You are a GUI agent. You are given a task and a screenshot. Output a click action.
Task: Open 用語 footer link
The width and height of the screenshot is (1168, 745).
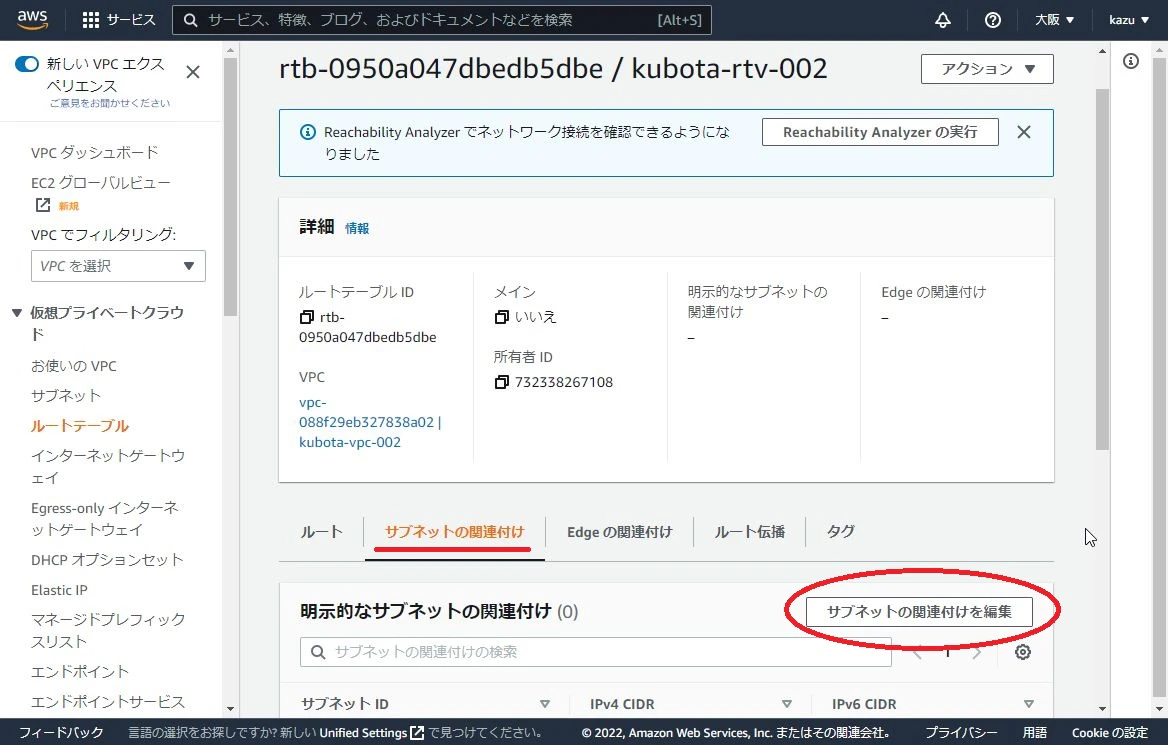[x=1035, y=733]
